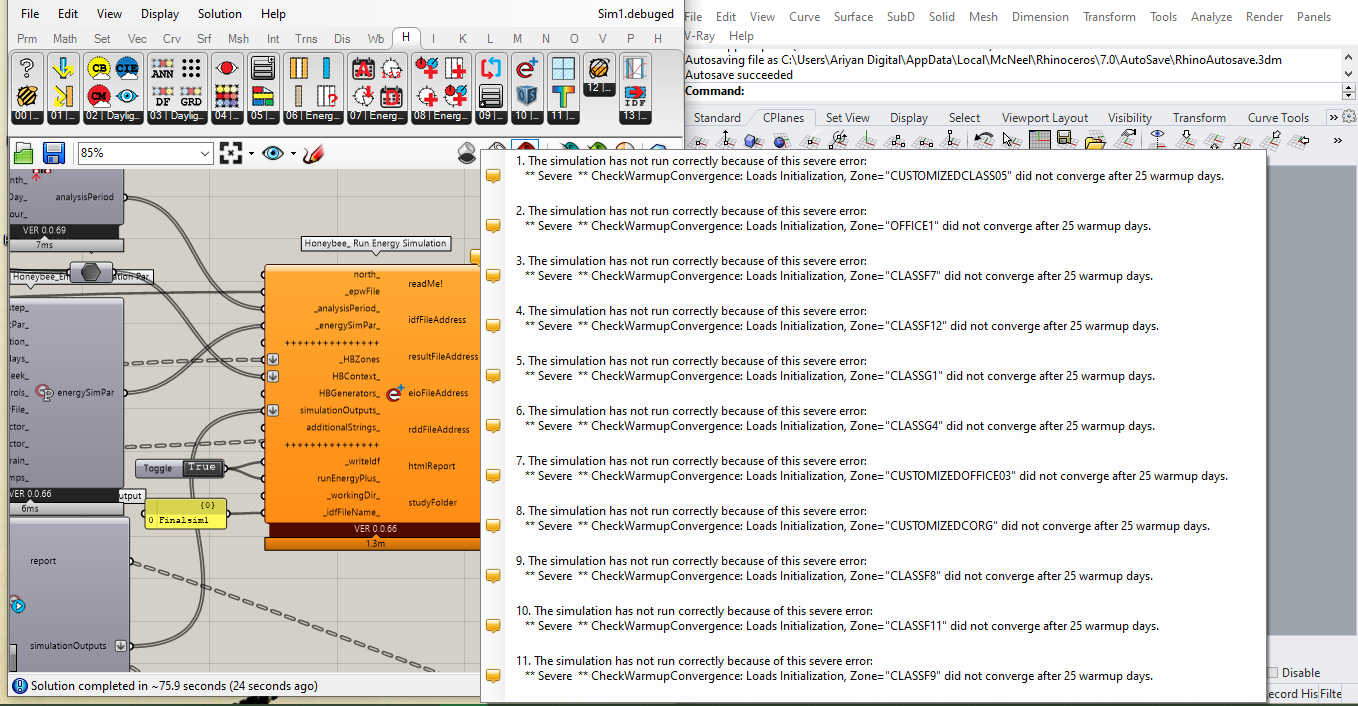The height and width of the screenshot is (706, 1358).
Task: Click the GRD grid-based analysis icon
Action: [191, 96]
